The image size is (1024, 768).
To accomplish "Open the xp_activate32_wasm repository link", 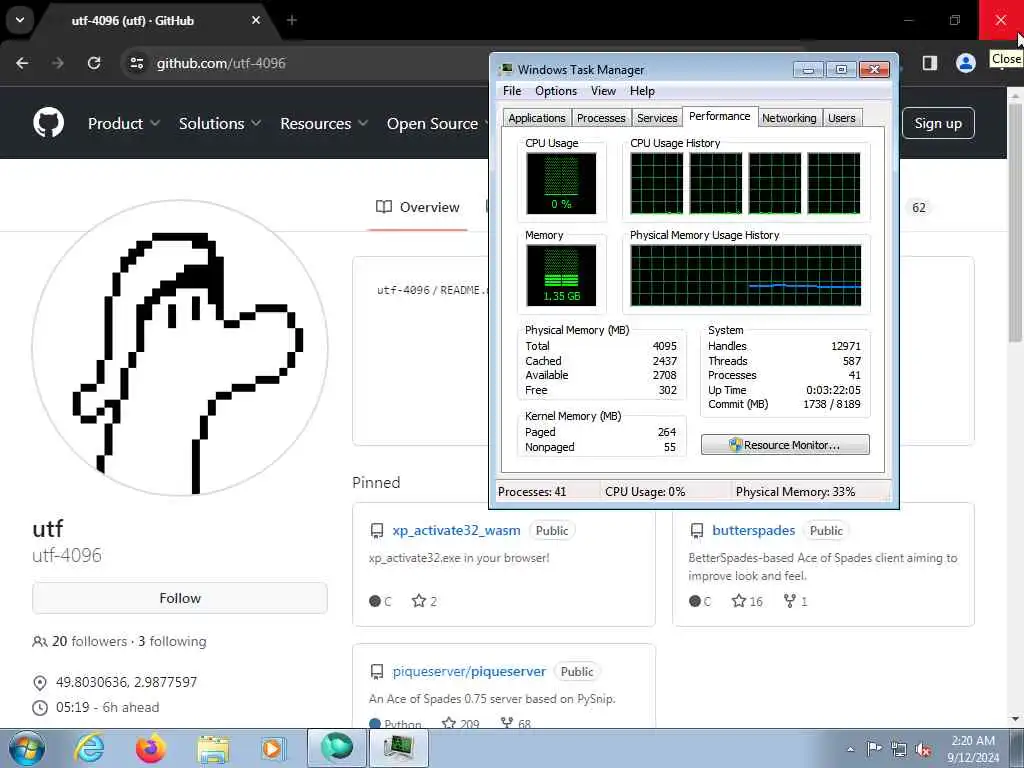I will coord(456,530).
